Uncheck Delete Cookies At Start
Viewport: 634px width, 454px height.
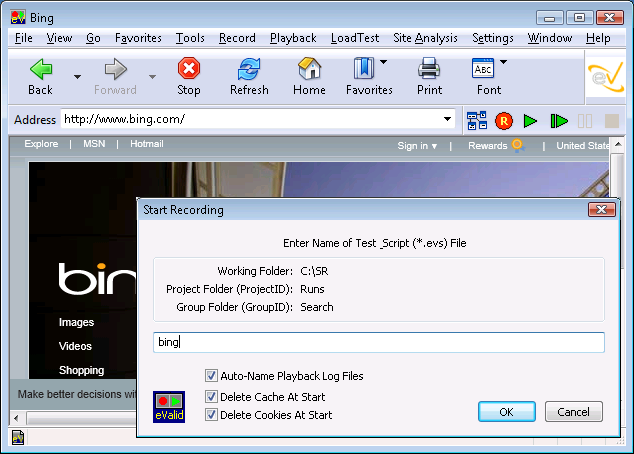[x=211, y=414]
